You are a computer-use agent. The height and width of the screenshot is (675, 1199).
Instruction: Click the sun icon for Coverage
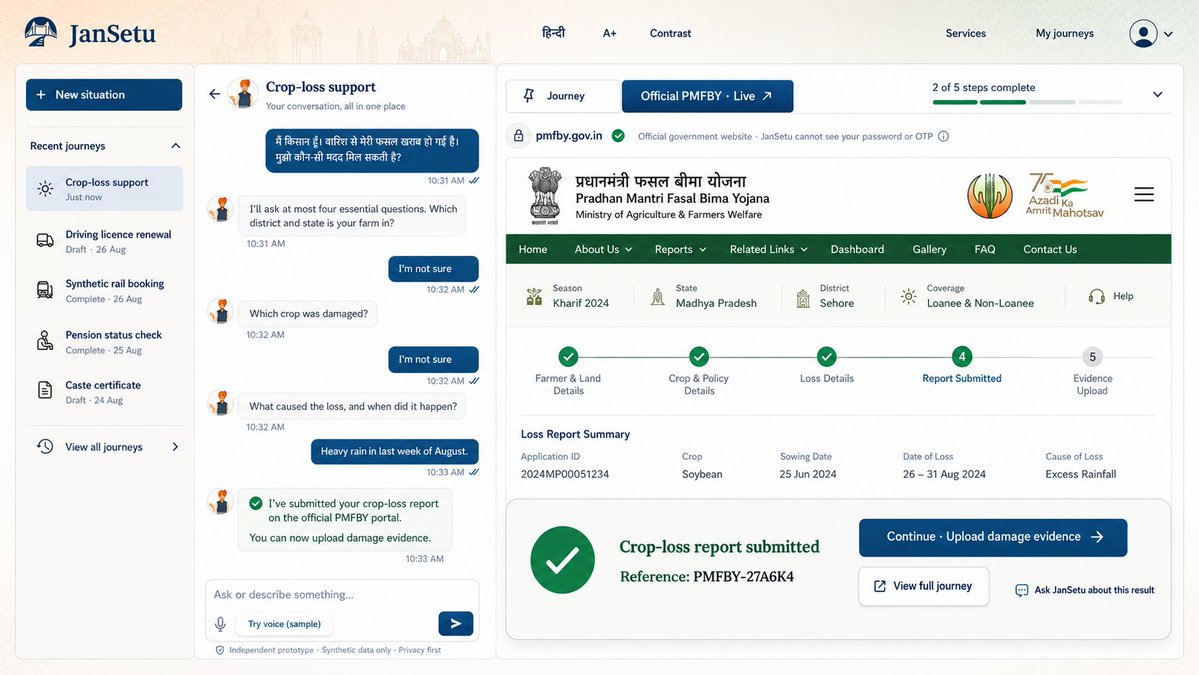(908, 297)
